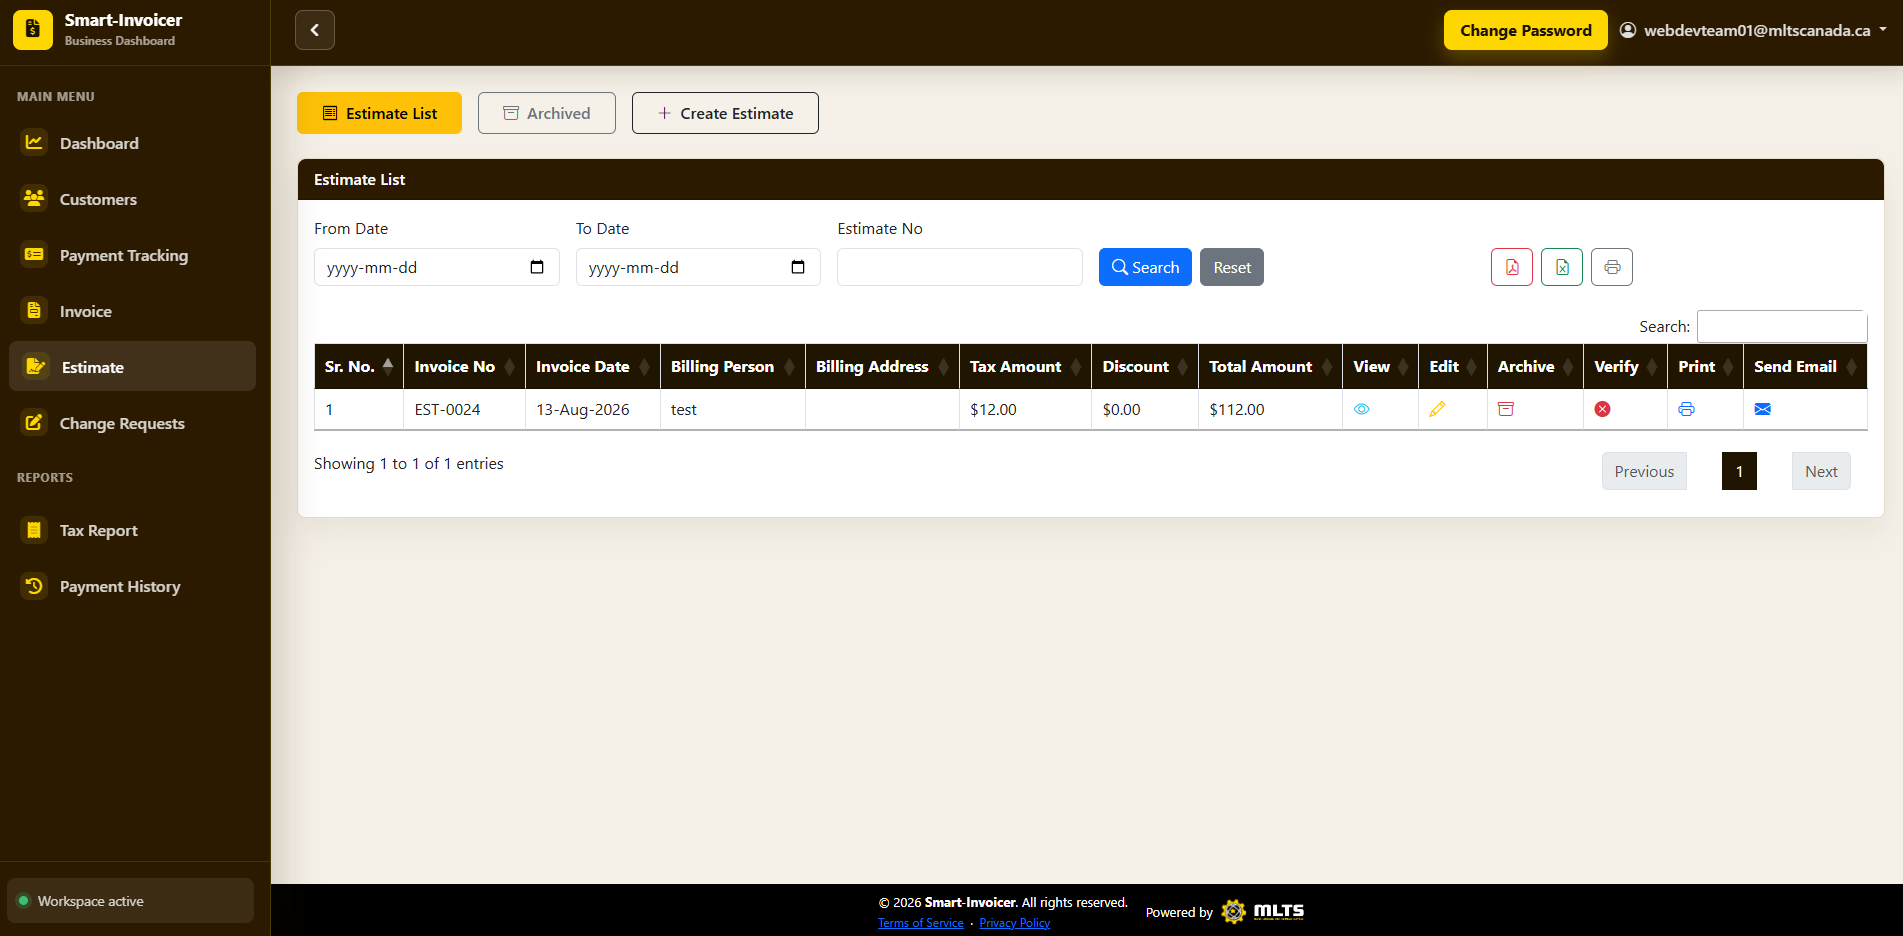Click the Reset button
Screen dimensions: 1903x936
point(1232,267)
